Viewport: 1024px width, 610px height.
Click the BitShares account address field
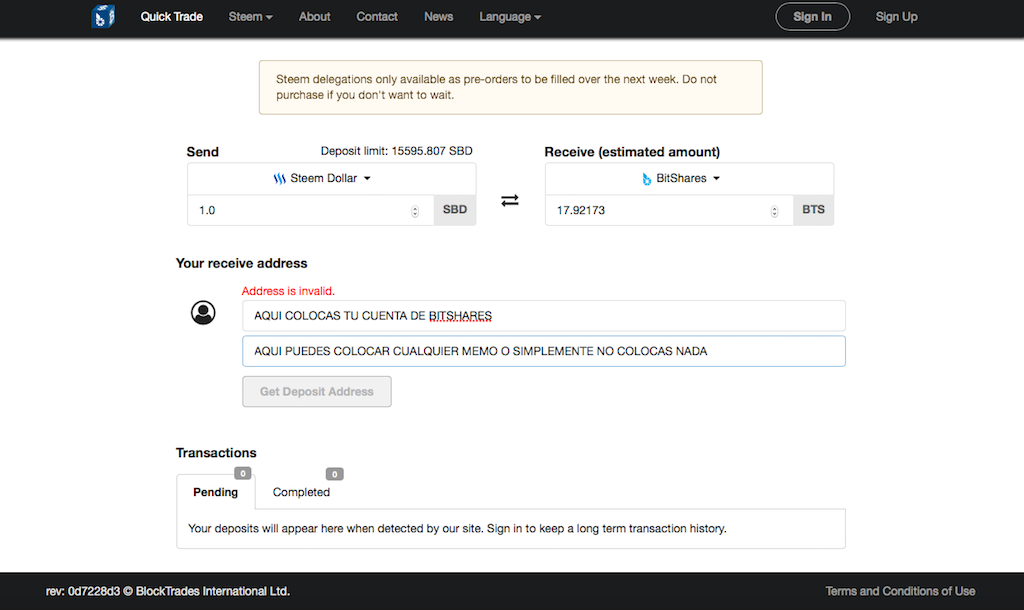tap(544, 316)
